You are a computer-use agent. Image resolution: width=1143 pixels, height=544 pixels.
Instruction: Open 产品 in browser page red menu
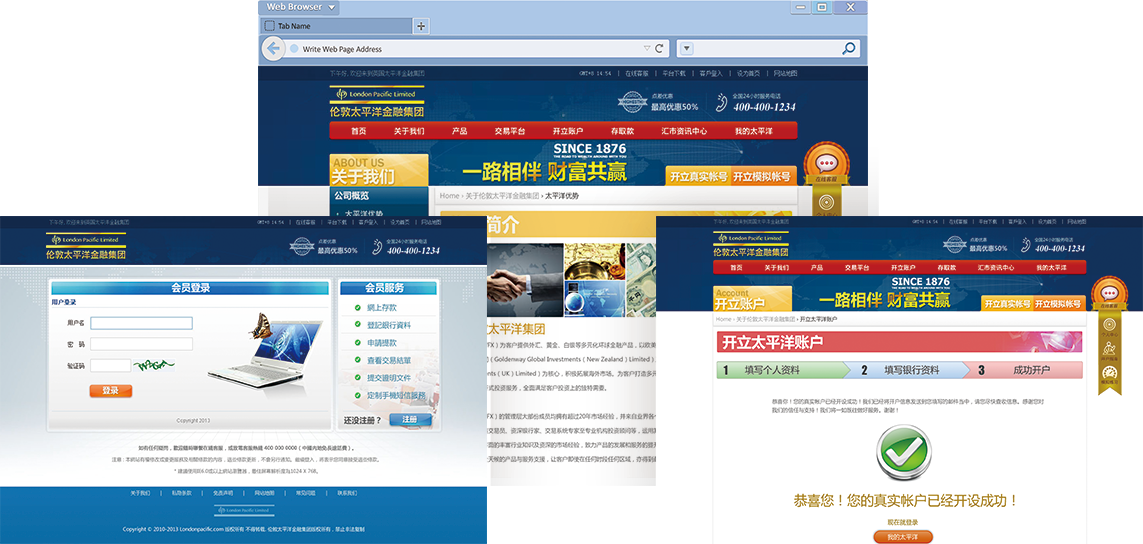[x=459, y=131]
